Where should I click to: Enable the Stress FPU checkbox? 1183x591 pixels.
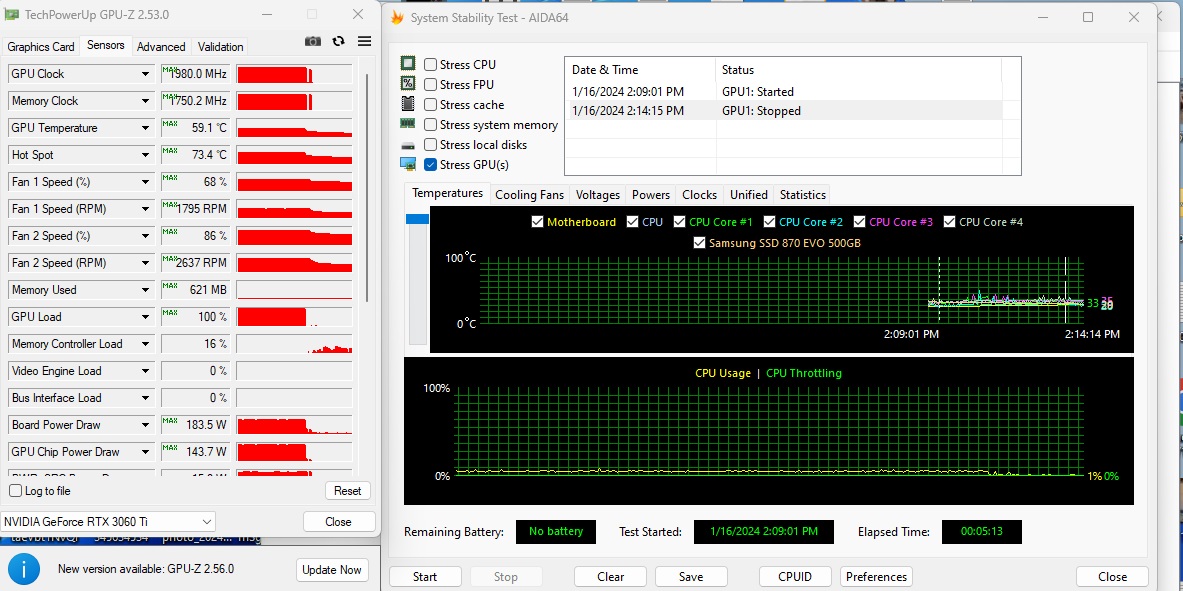point(430,85)
